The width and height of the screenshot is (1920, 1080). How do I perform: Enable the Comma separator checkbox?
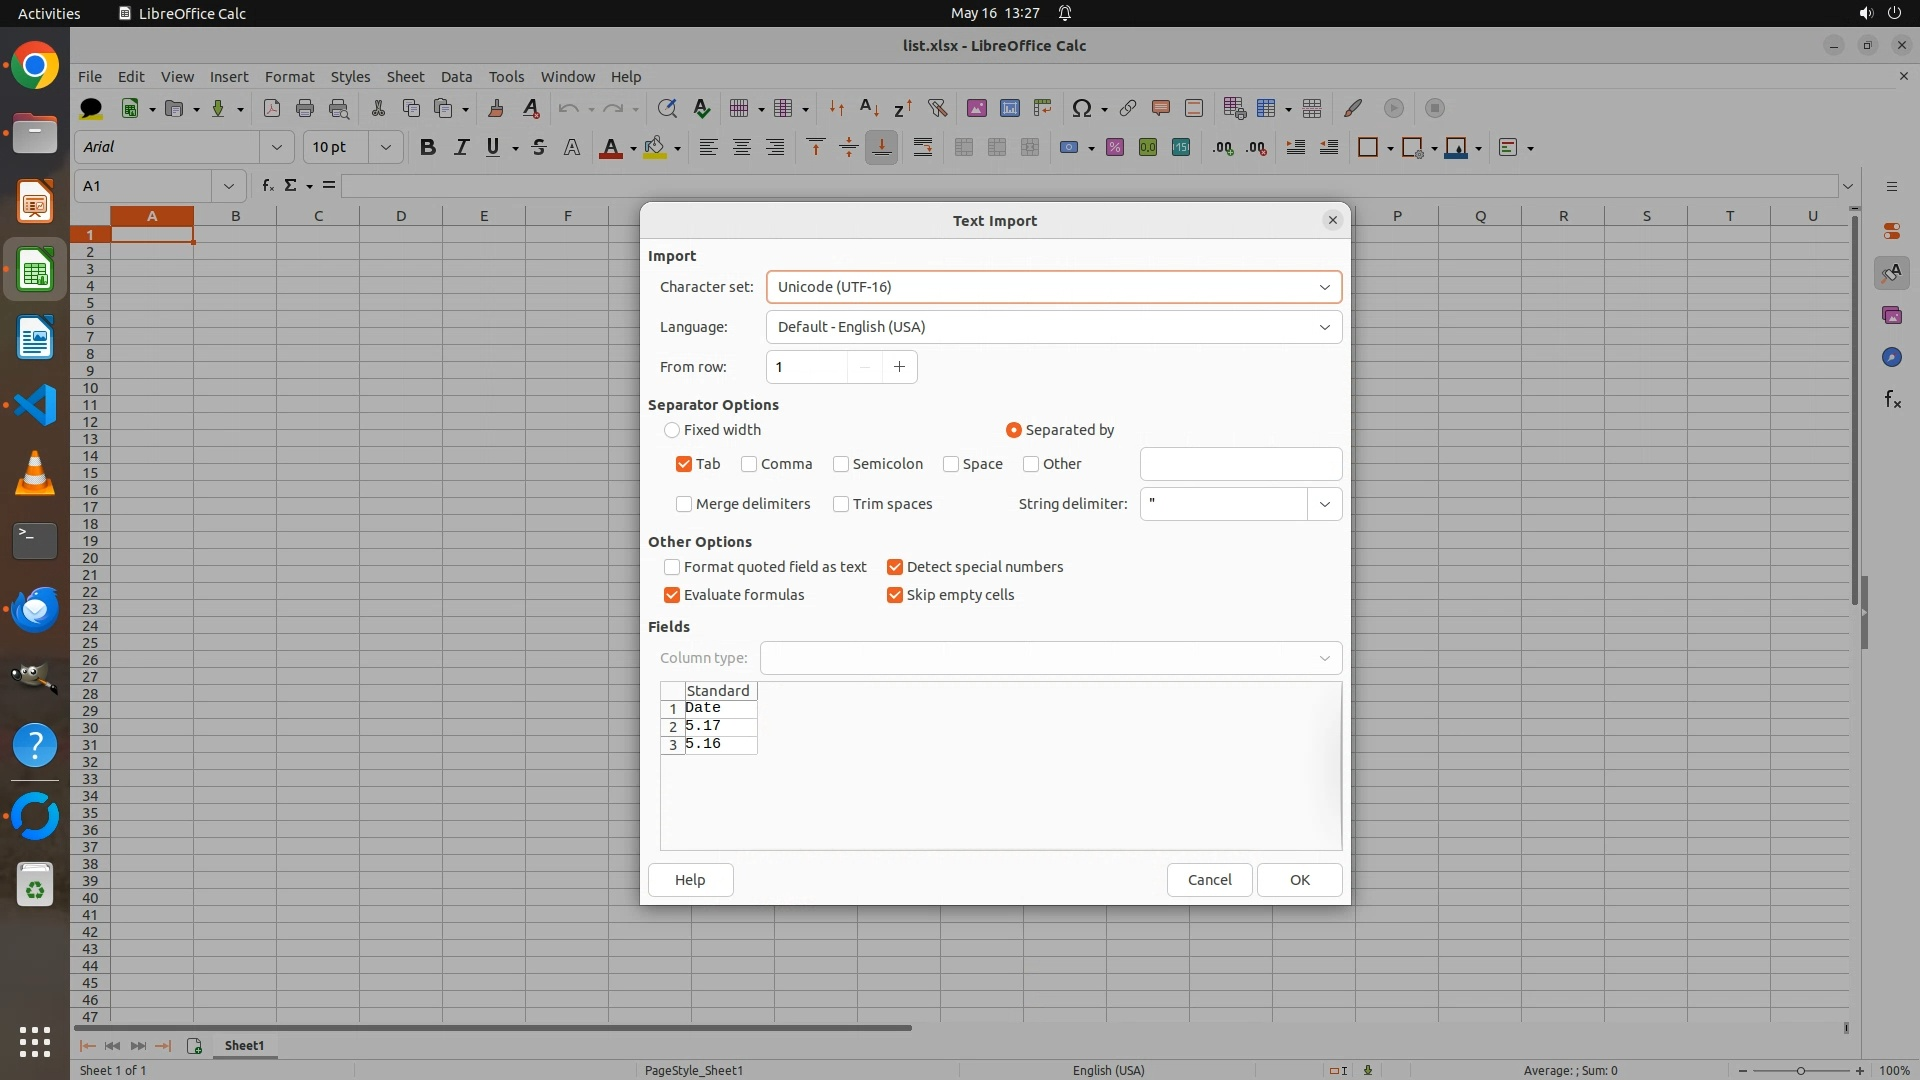(749, 464)
